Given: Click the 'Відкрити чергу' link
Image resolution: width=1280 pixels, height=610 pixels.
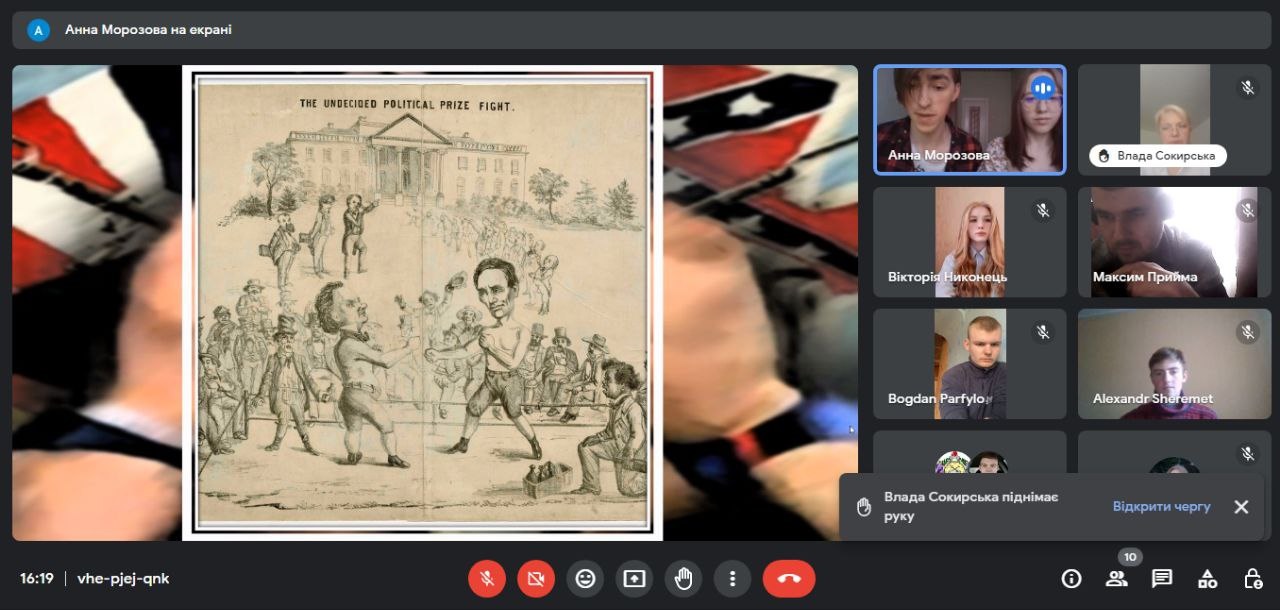Looking at the screenshot, I should point(1161,506).
